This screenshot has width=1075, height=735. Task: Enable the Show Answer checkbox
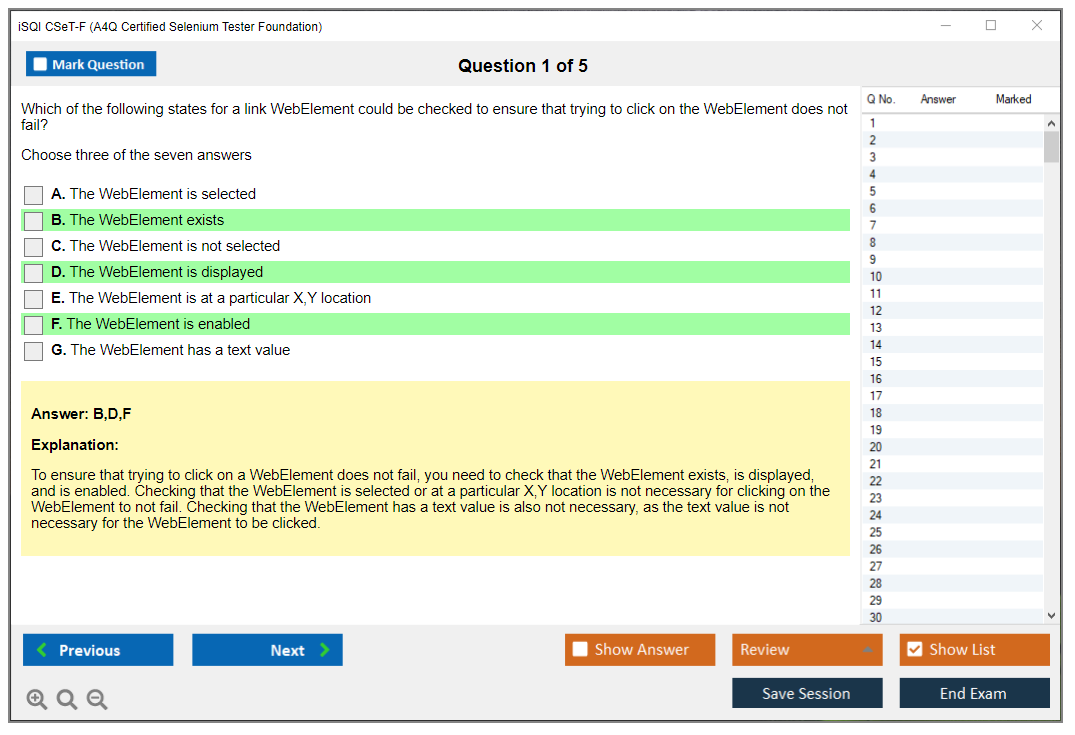580,650
